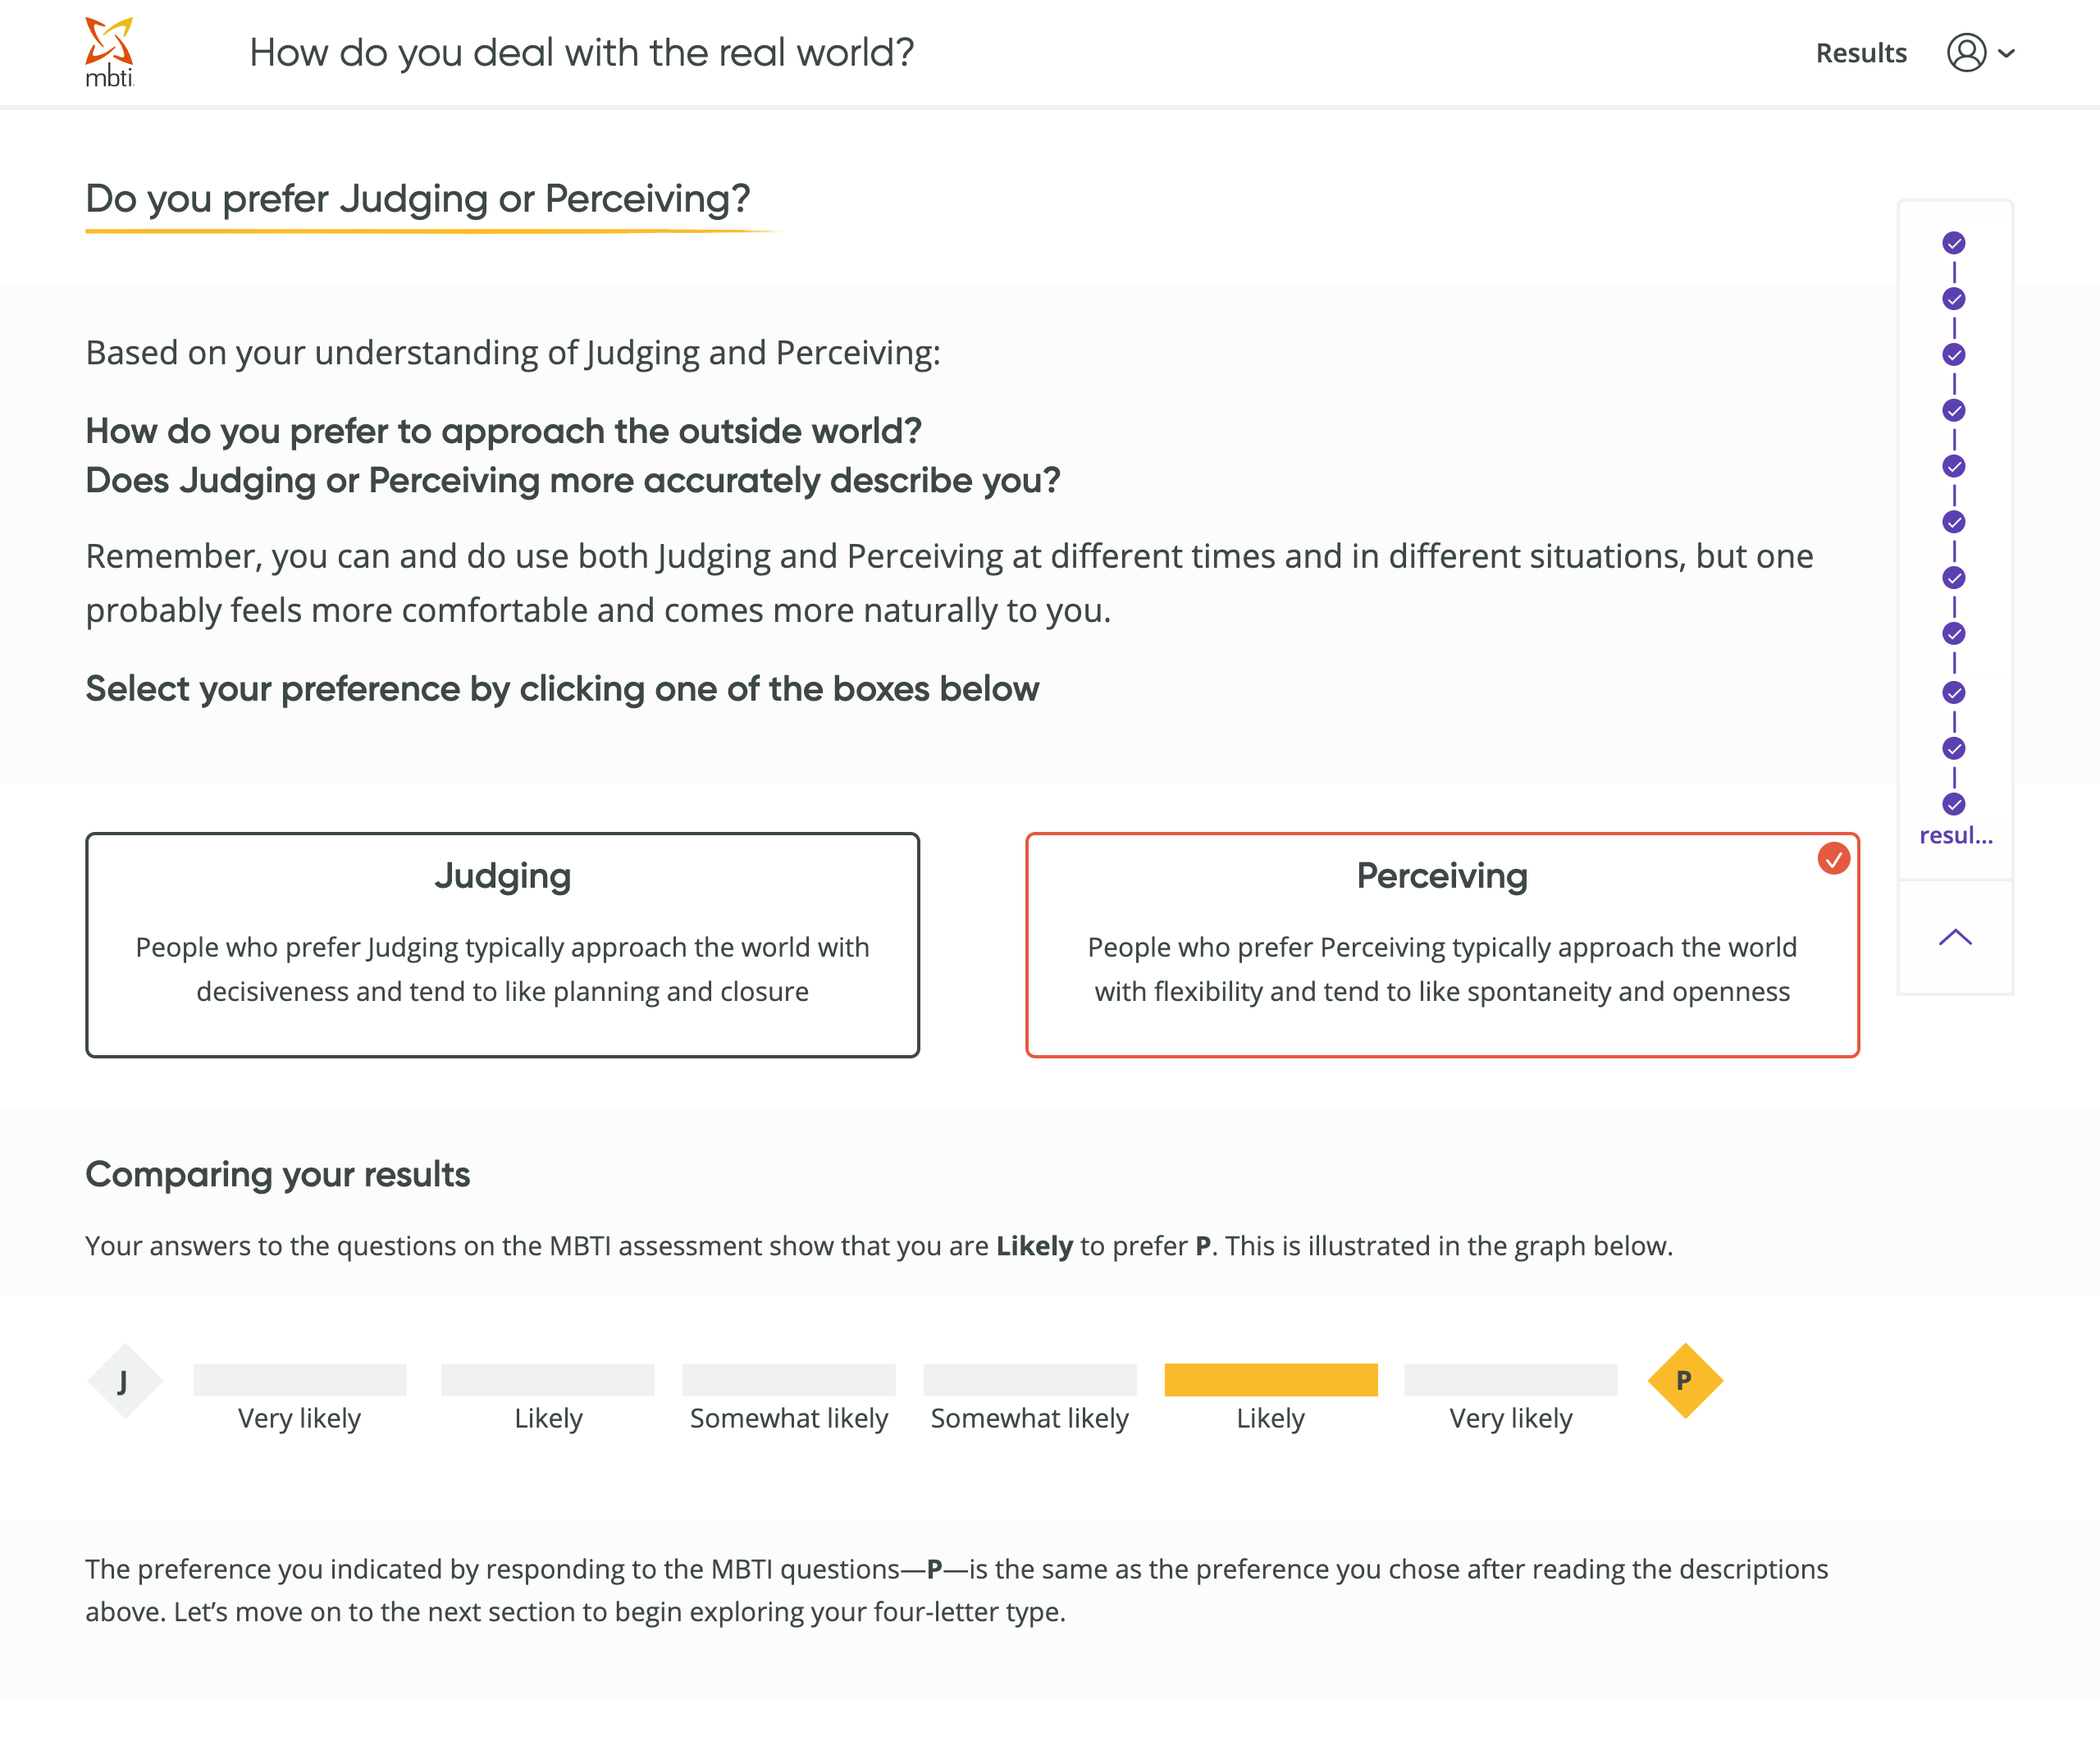
Task: Click the page title about real world
Action: (x=581, y=53)
